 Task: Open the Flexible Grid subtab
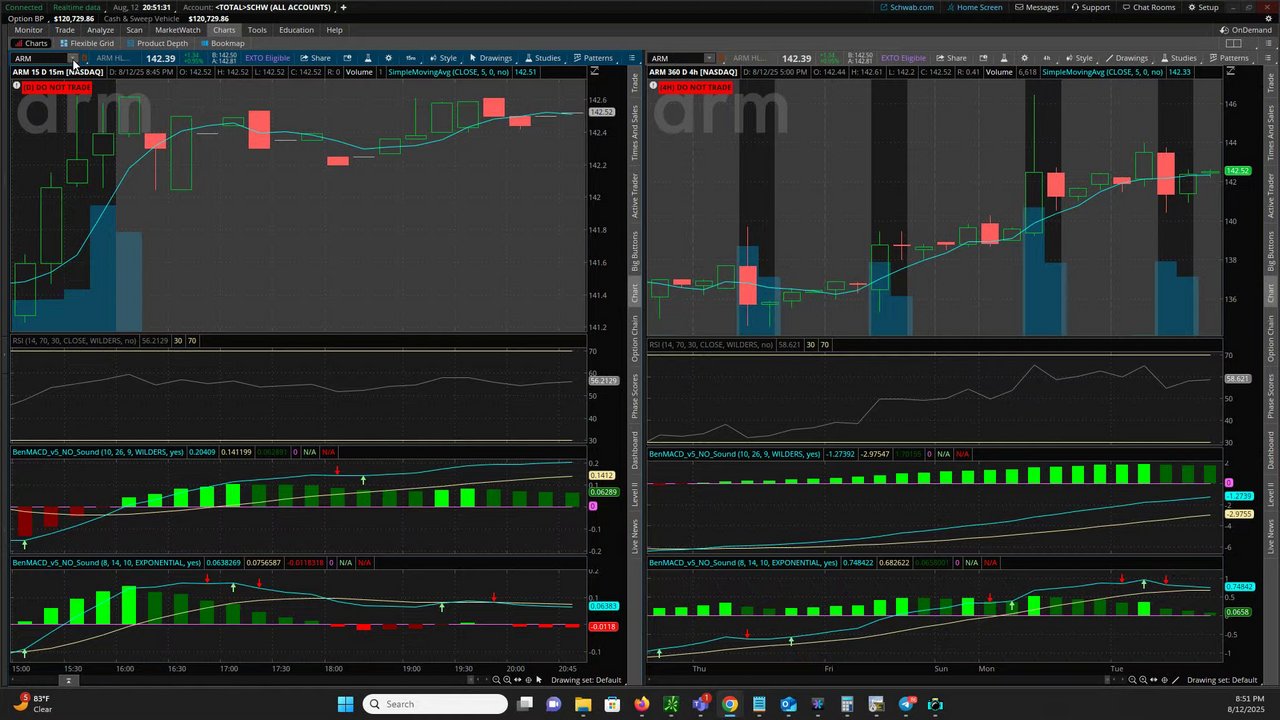[x=87, y=43]
